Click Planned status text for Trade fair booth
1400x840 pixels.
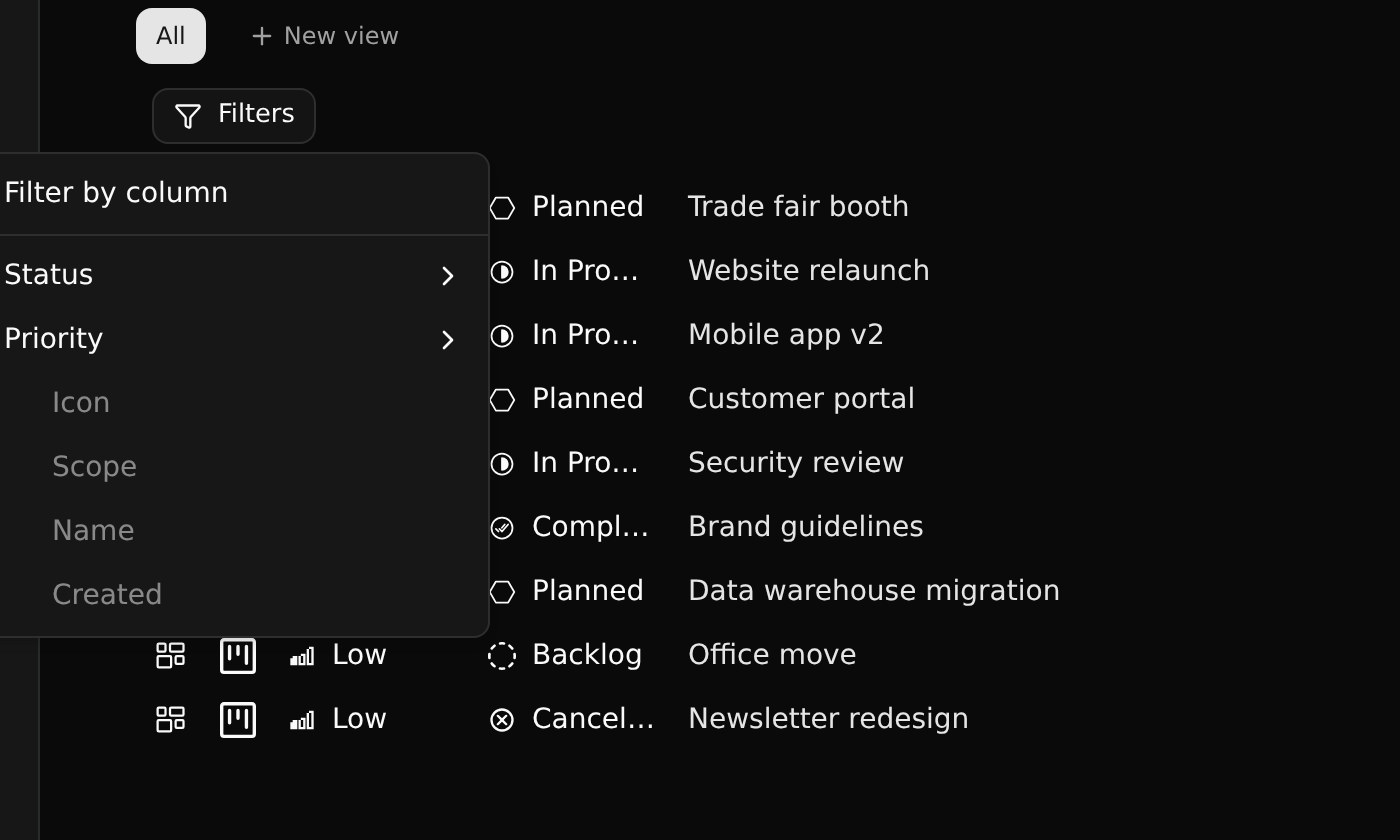(x=588, y=206)
